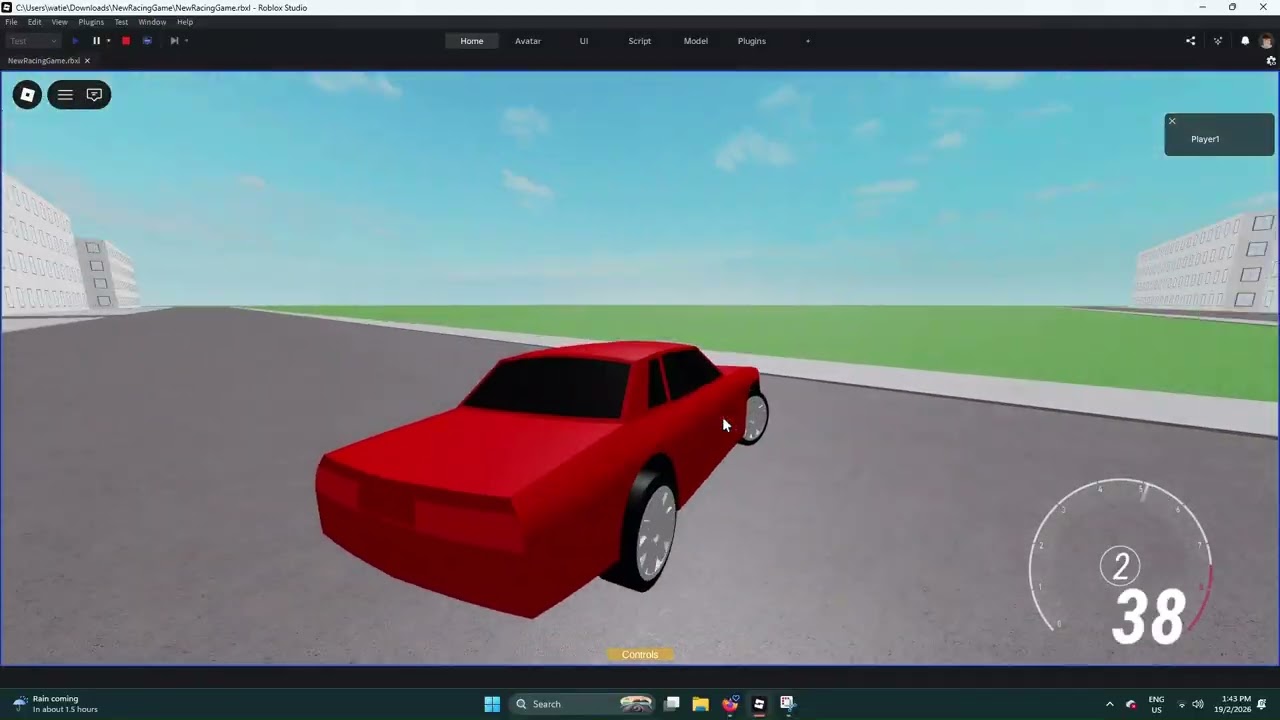Image resolution: width=1280 pixels, height=720 pixels.
Task: Open the notifications bell
Action: pos(1245,41)
